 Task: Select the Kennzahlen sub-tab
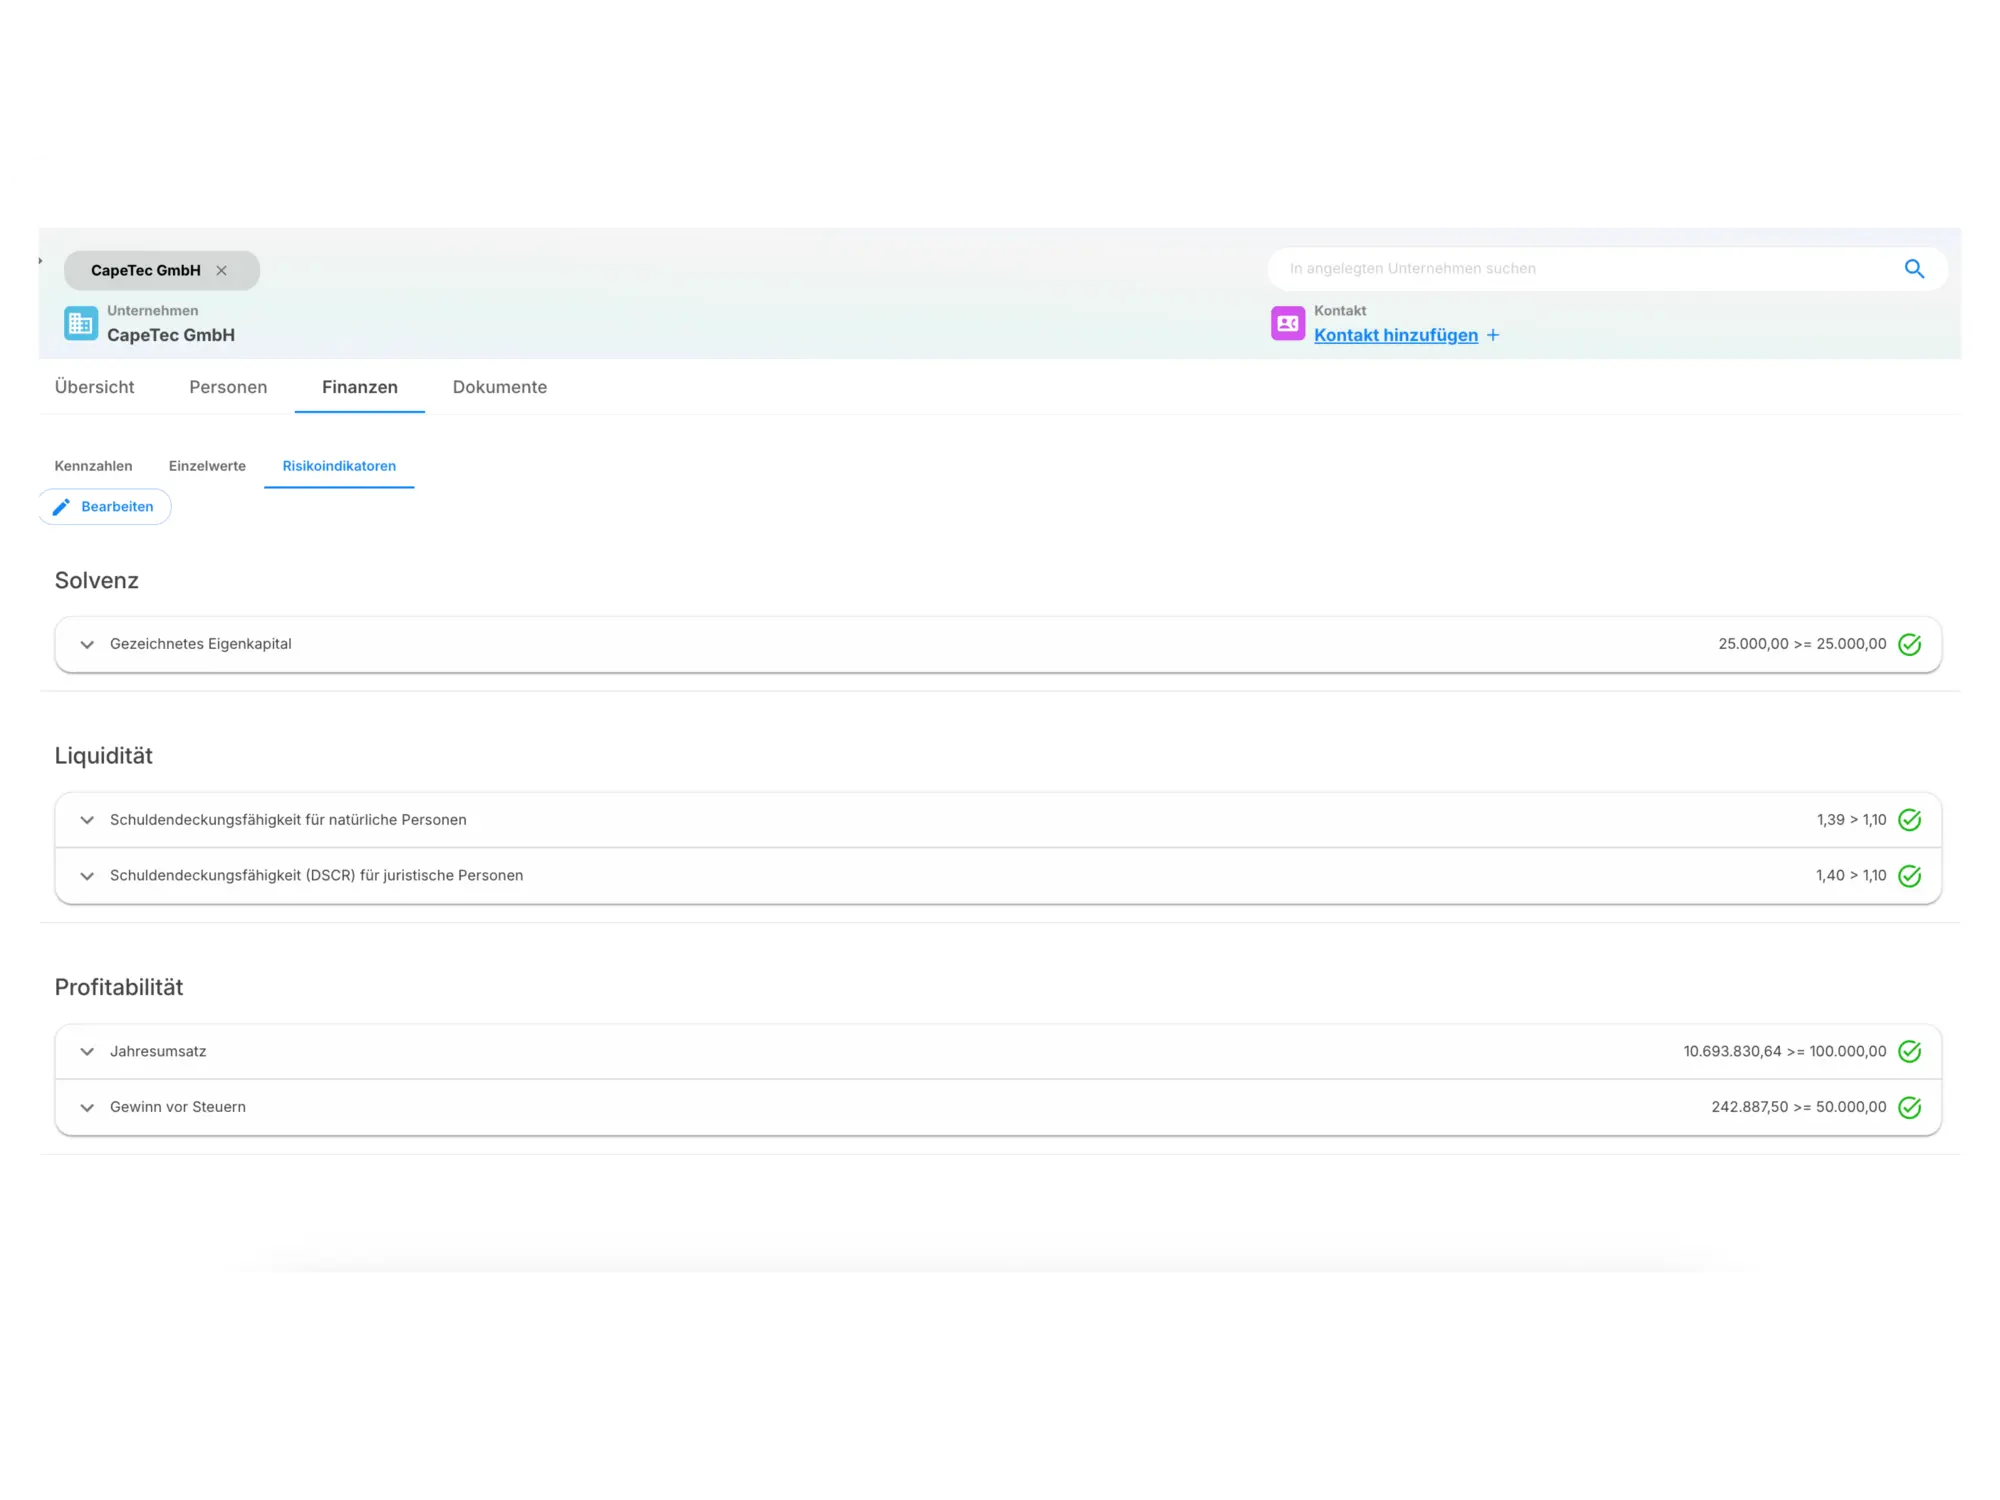pyautogui.click(x=93, y=466)
